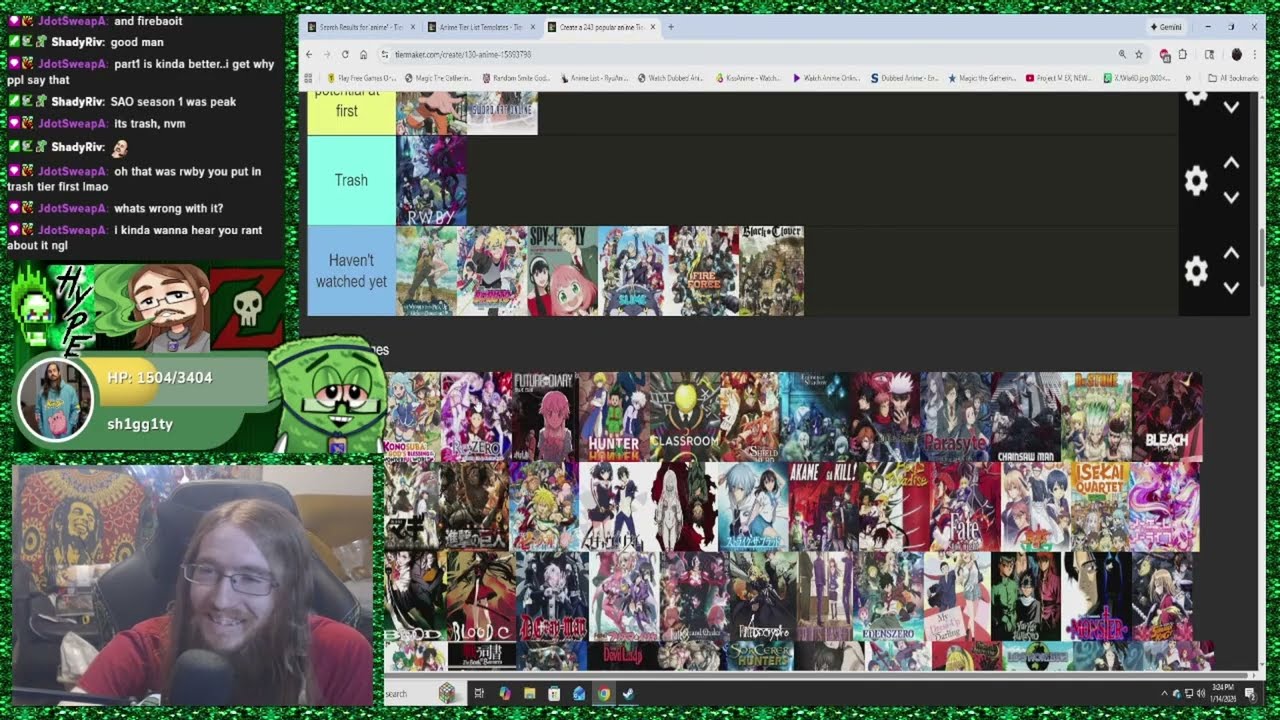Open Copilot from the taskbar

(x=504, y=693)
